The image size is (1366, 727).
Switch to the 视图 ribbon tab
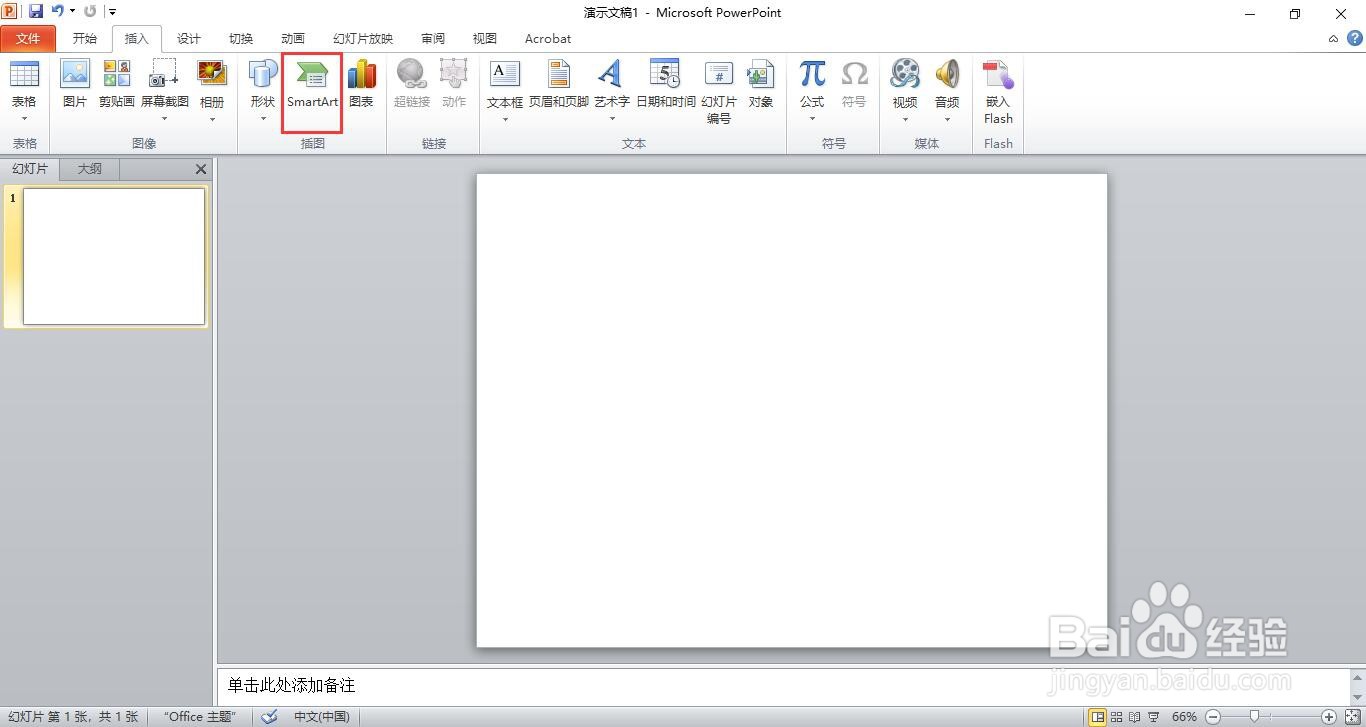[485, 39]
